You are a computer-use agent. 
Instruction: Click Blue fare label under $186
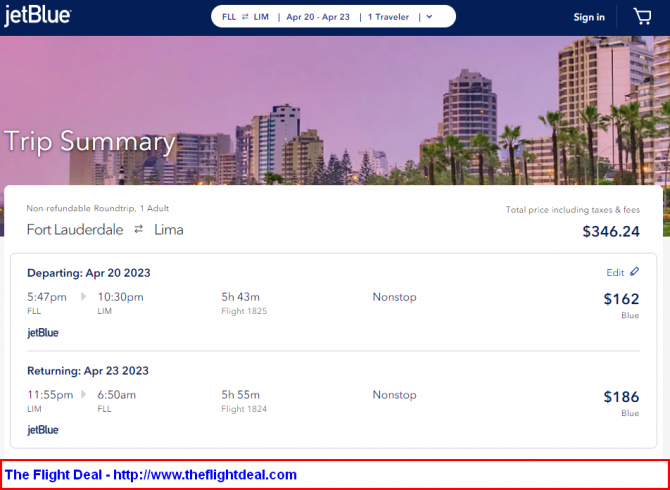(630, 413)
